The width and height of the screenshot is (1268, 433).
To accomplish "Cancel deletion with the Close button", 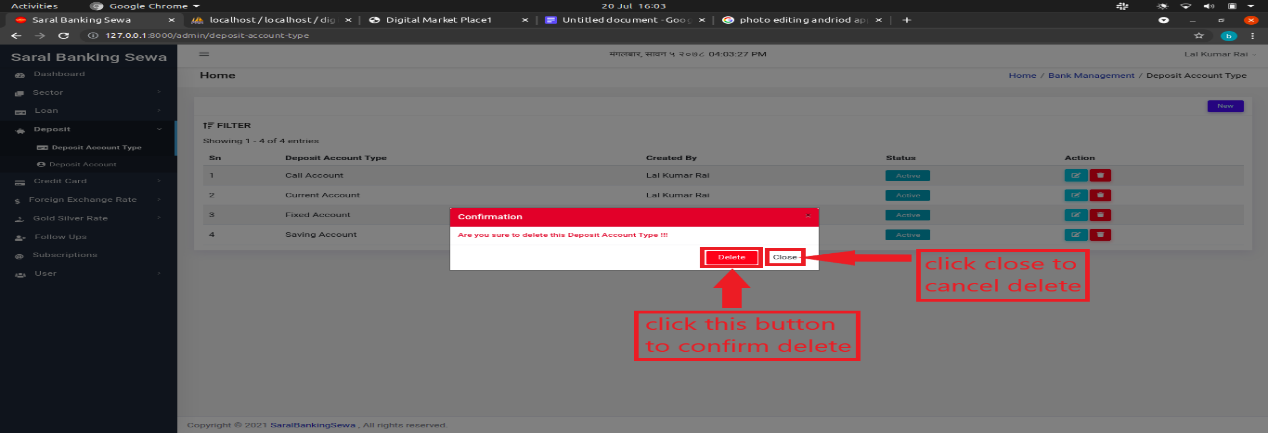I will pyautogui.click(x=785, y=257).
